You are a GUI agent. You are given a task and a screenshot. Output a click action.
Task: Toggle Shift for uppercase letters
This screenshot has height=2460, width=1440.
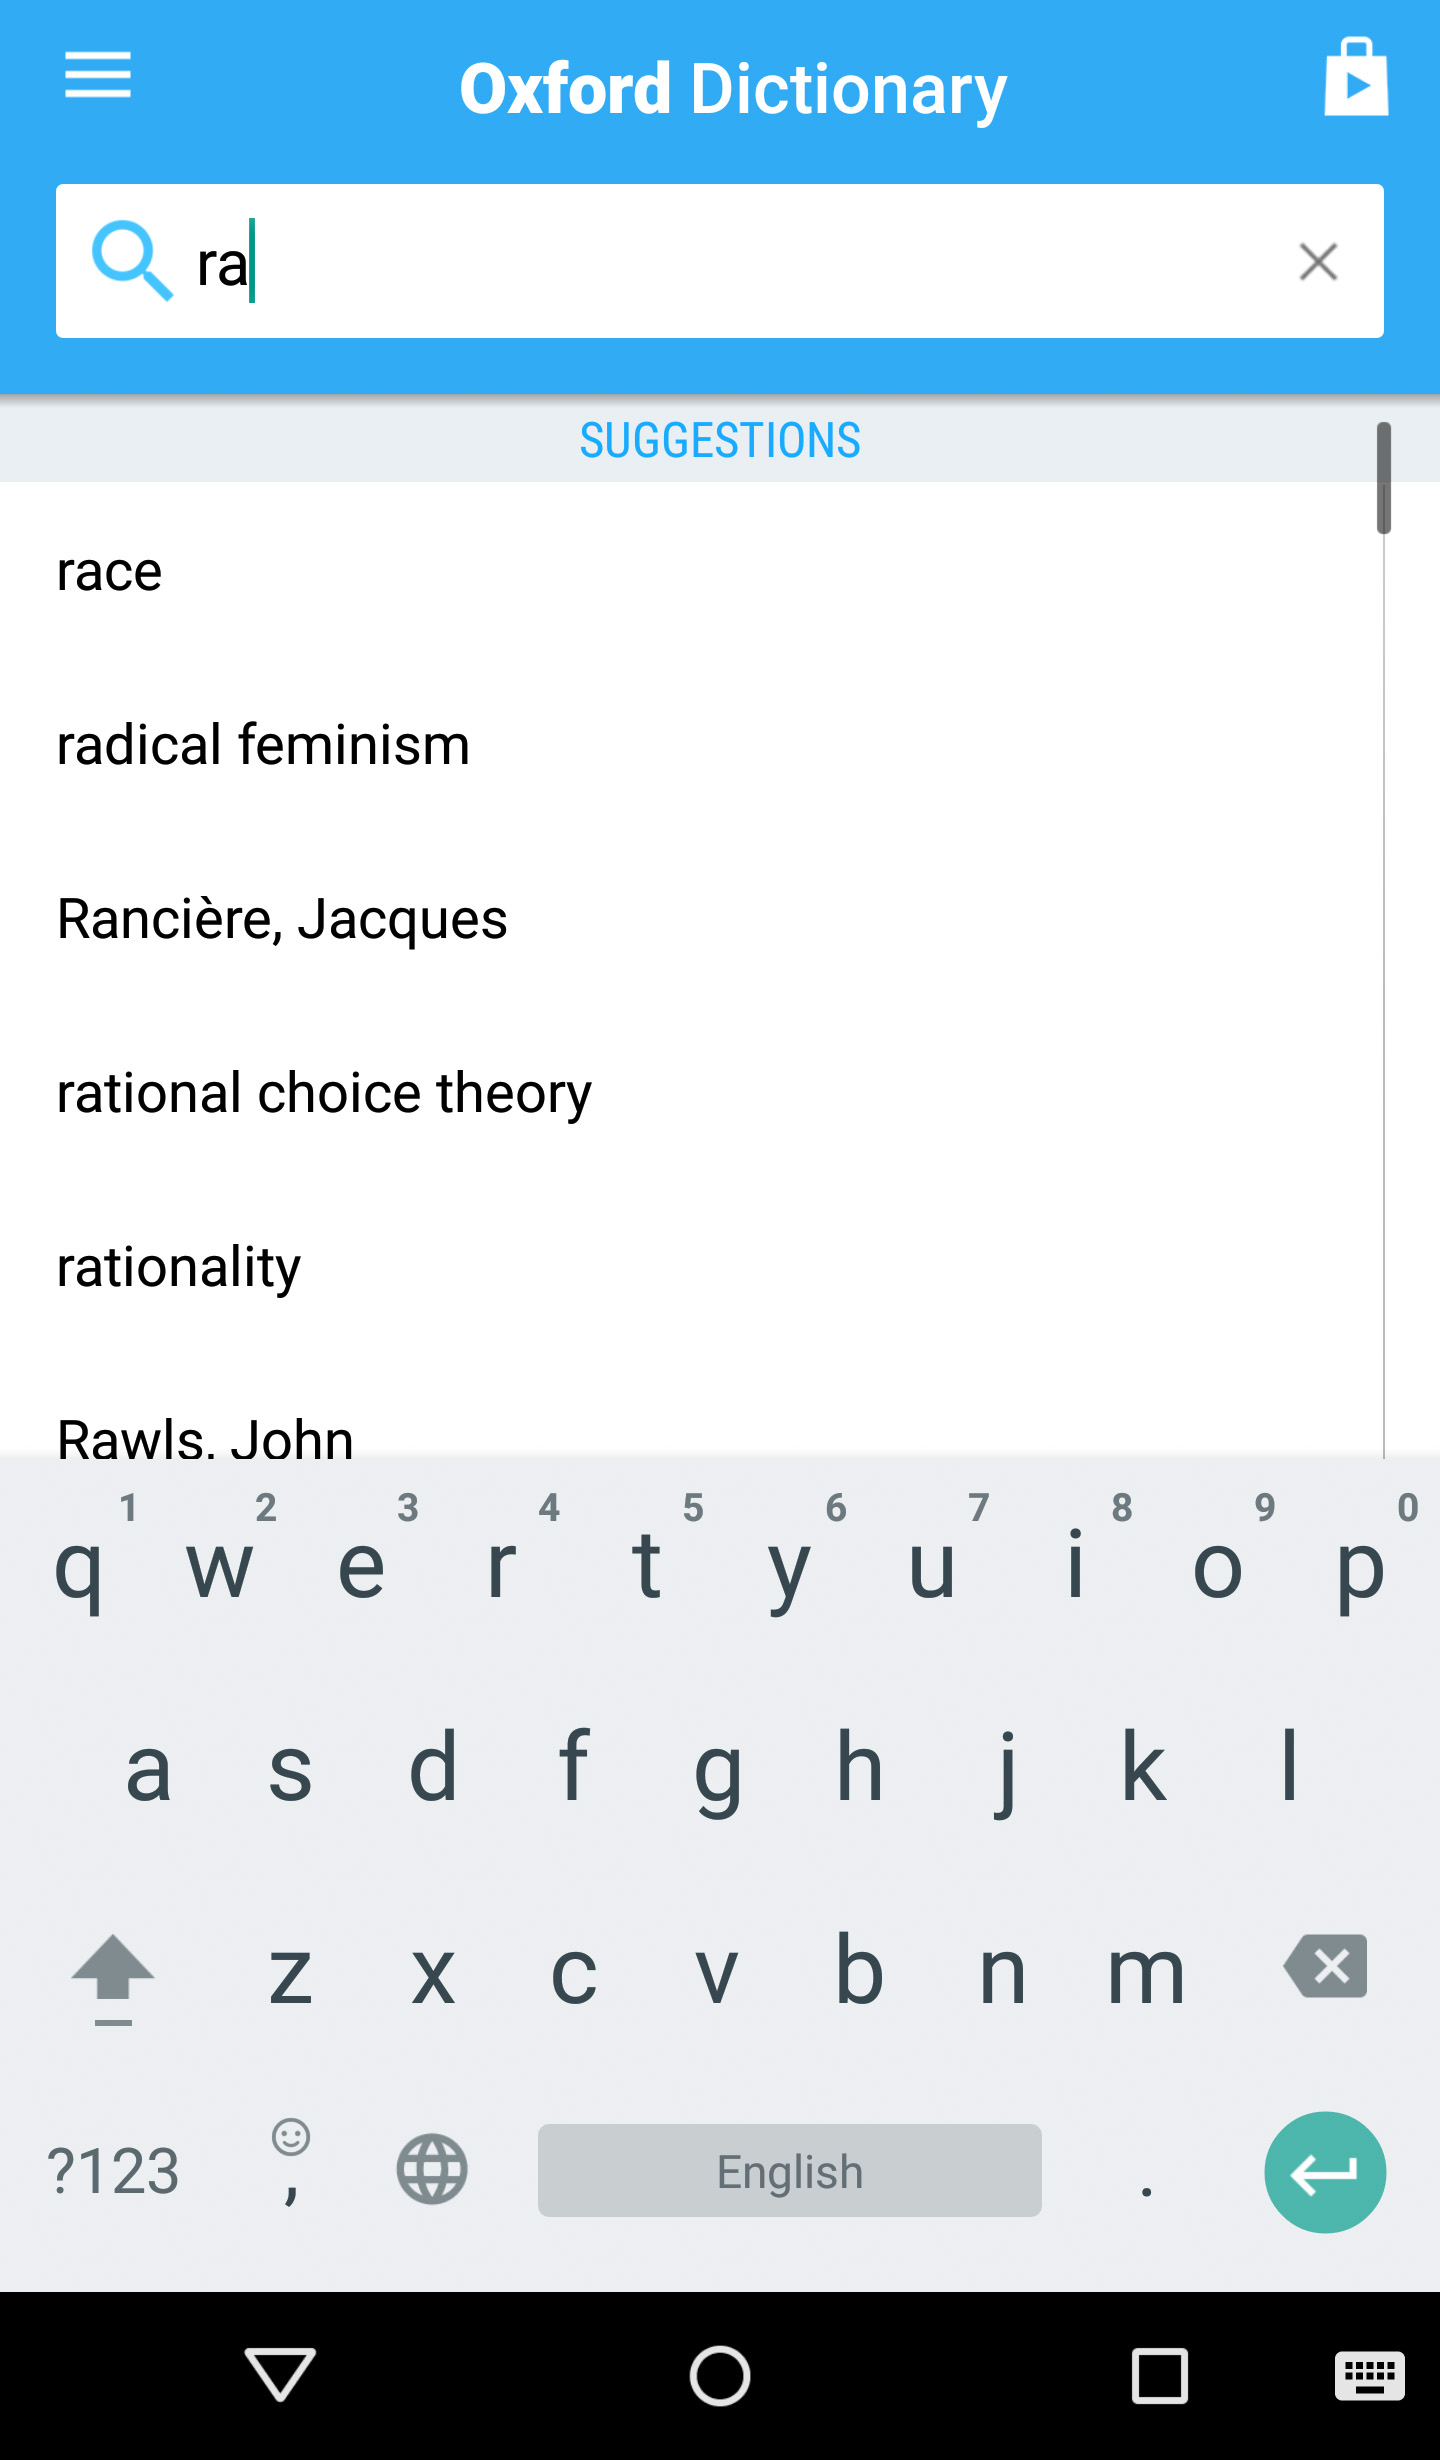click(x=112, y=1970)
